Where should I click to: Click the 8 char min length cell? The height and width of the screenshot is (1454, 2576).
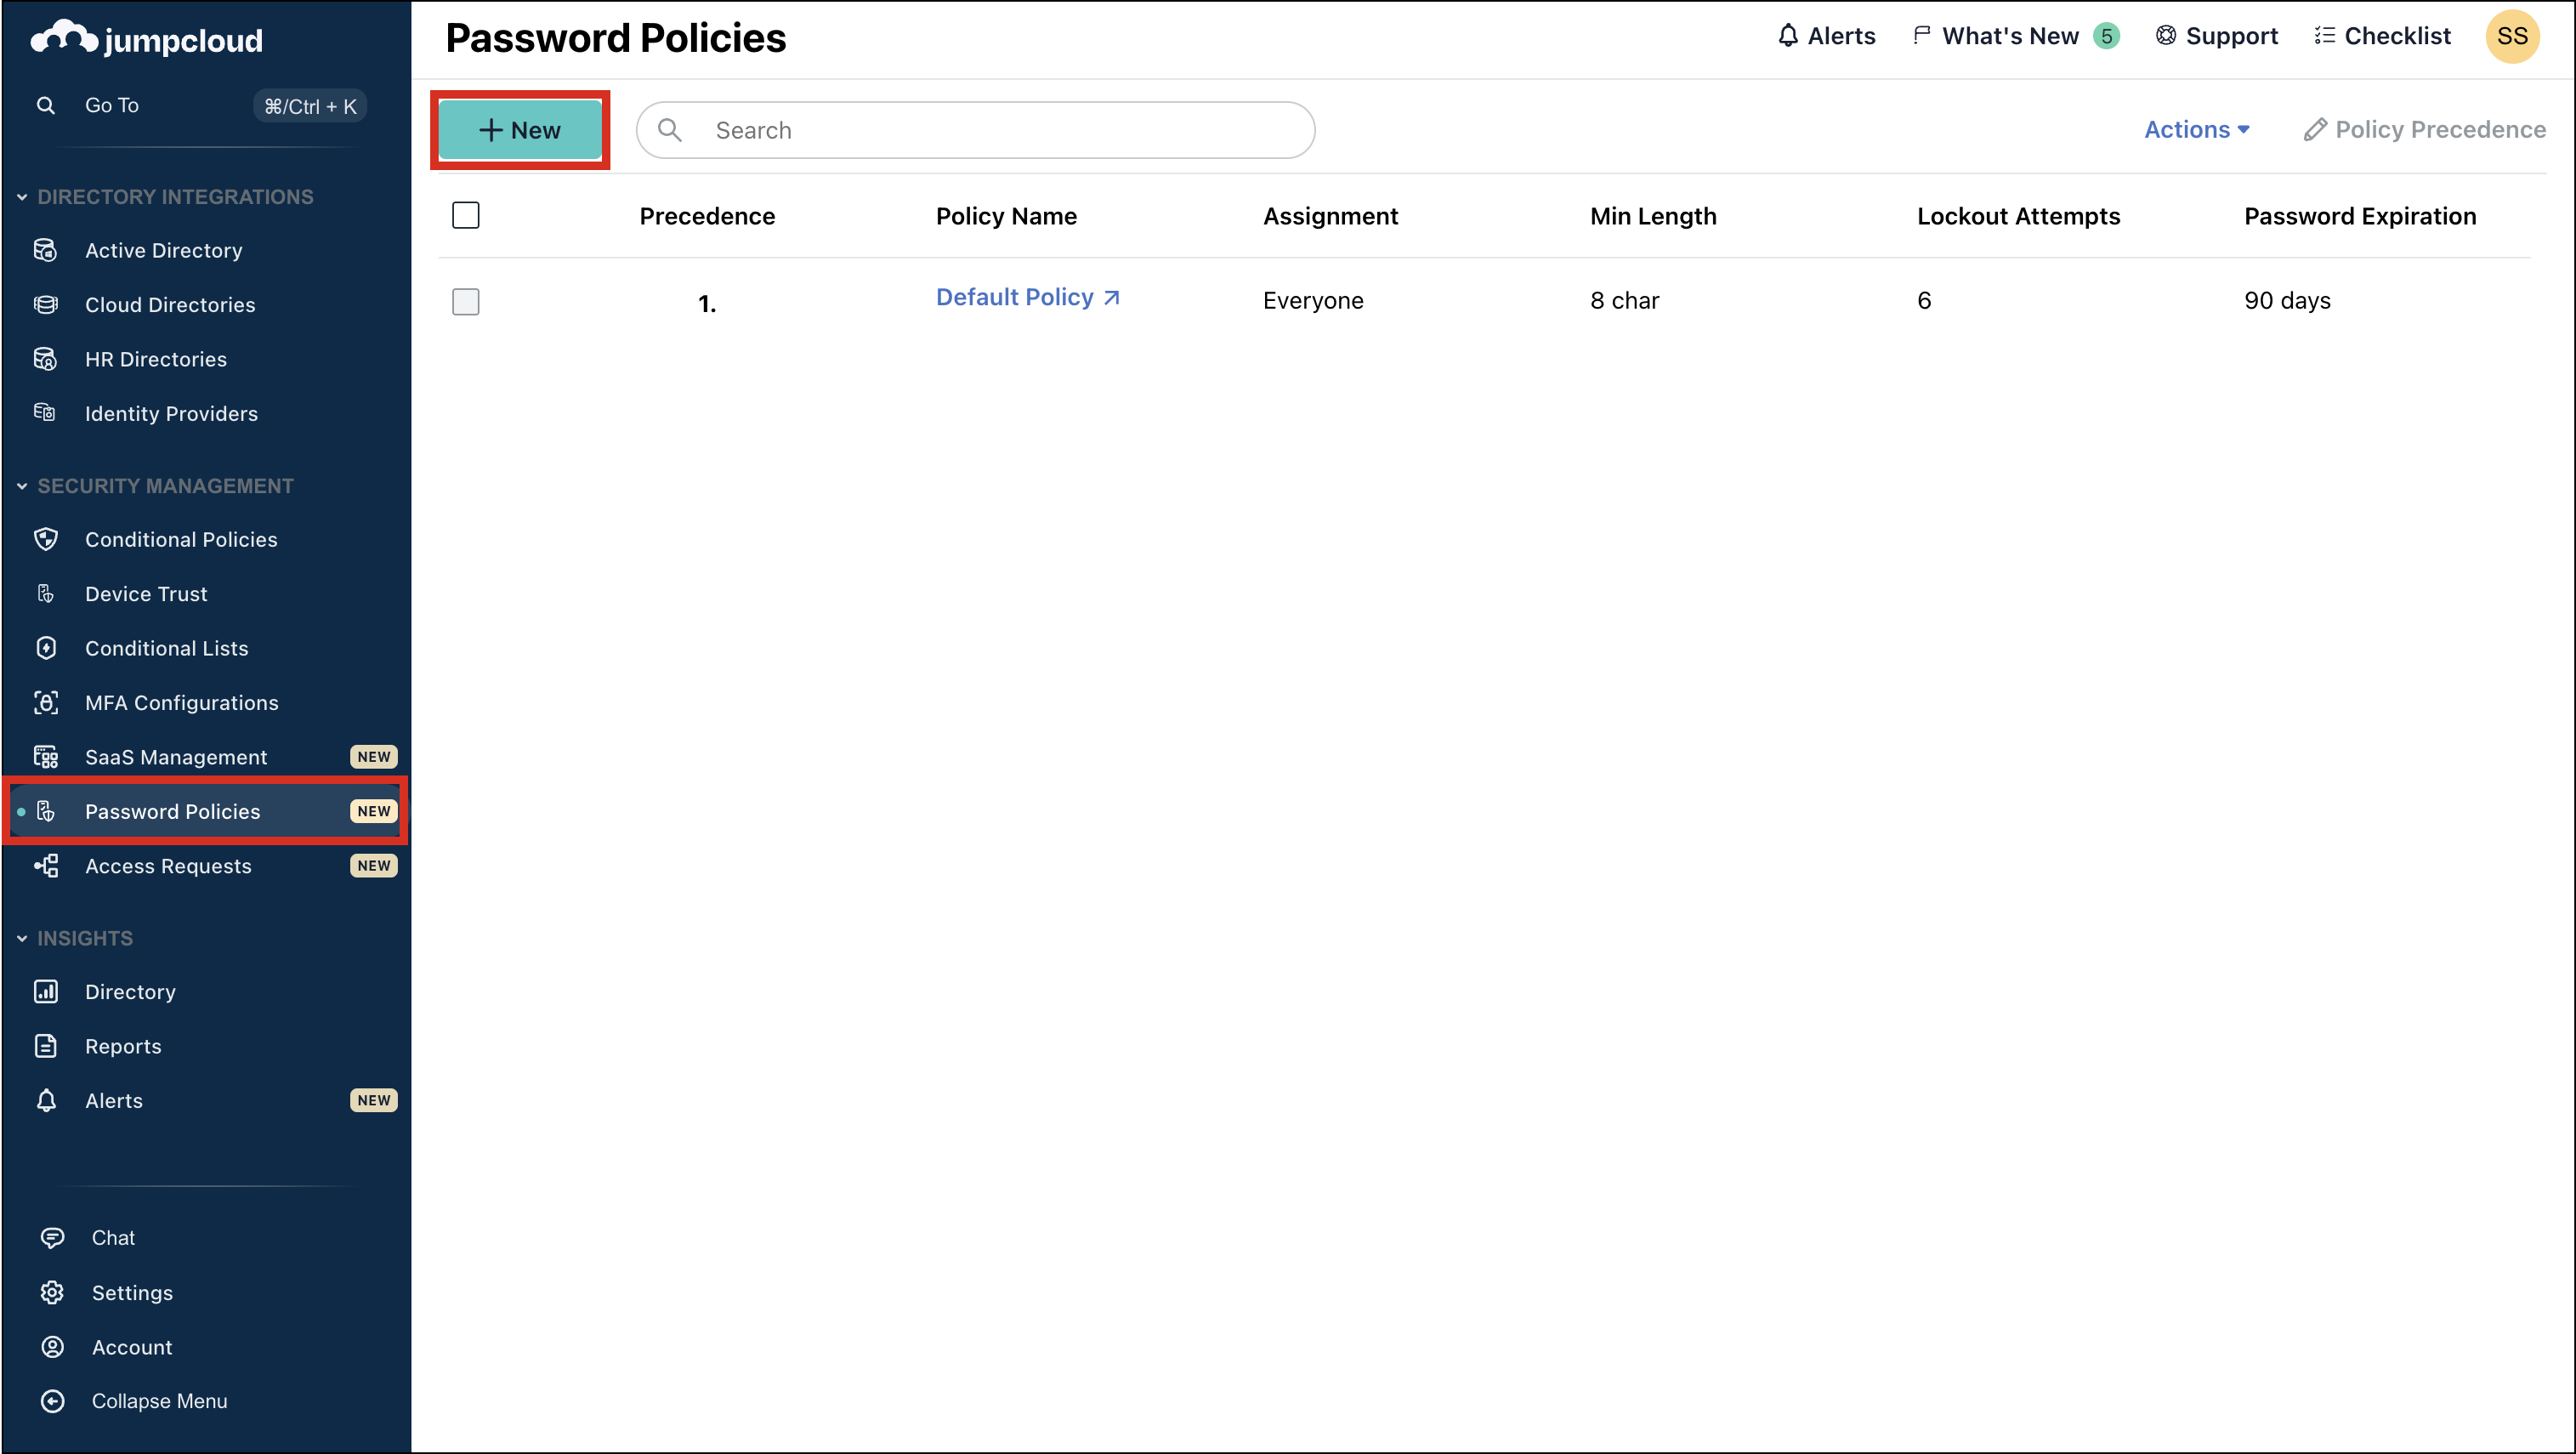click(1624, 301)
